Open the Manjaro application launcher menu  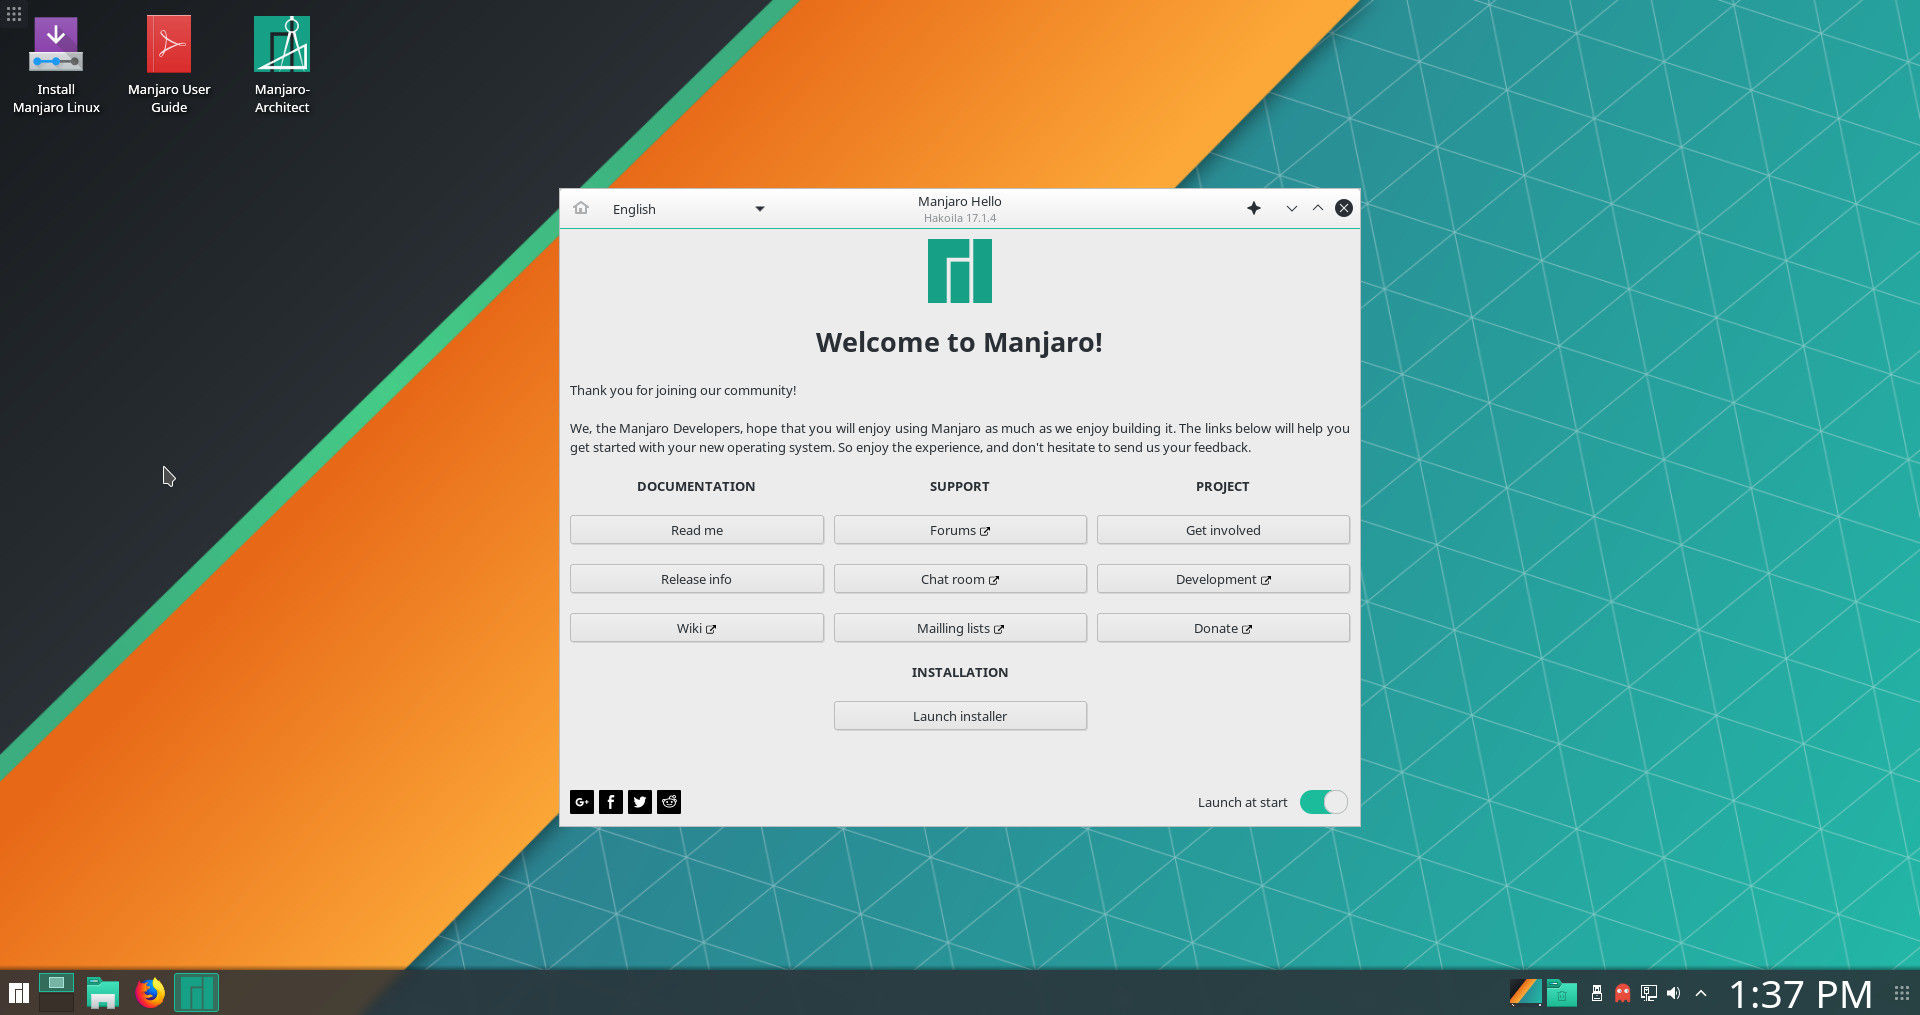point(19,993)
